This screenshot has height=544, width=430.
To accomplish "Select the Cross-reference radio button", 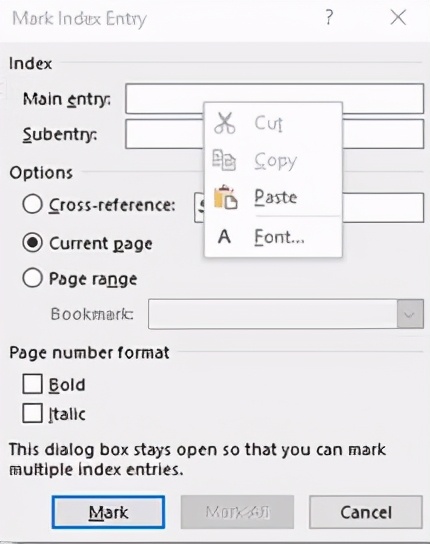I will coord(33,204).
